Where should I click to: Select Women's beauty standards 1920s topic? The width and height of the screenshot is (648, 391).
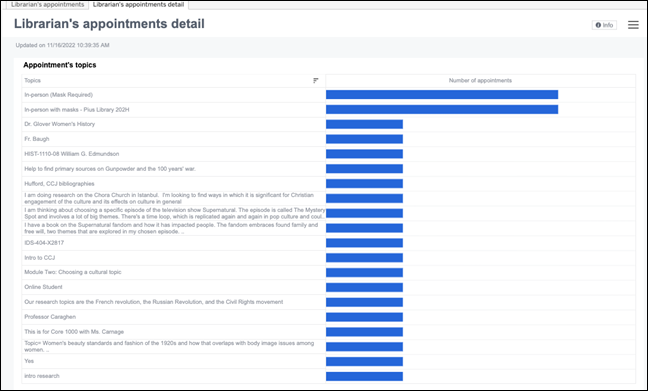(169, 346)
